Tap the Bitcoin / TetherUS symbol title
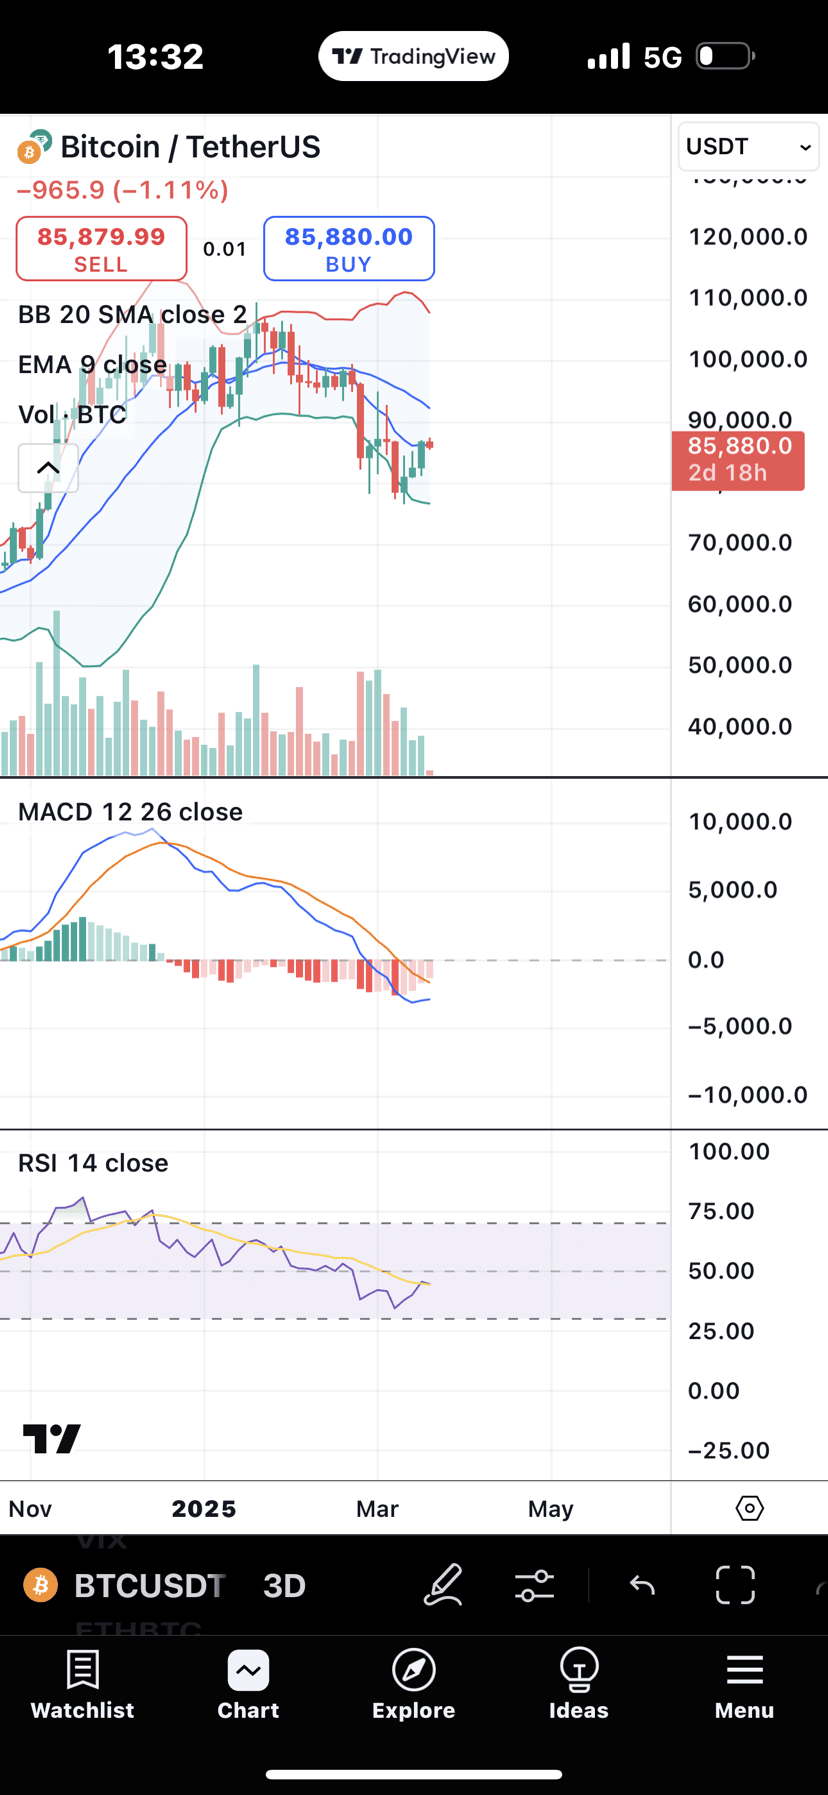Screen dimensions: 828x1795 (190, 147)
